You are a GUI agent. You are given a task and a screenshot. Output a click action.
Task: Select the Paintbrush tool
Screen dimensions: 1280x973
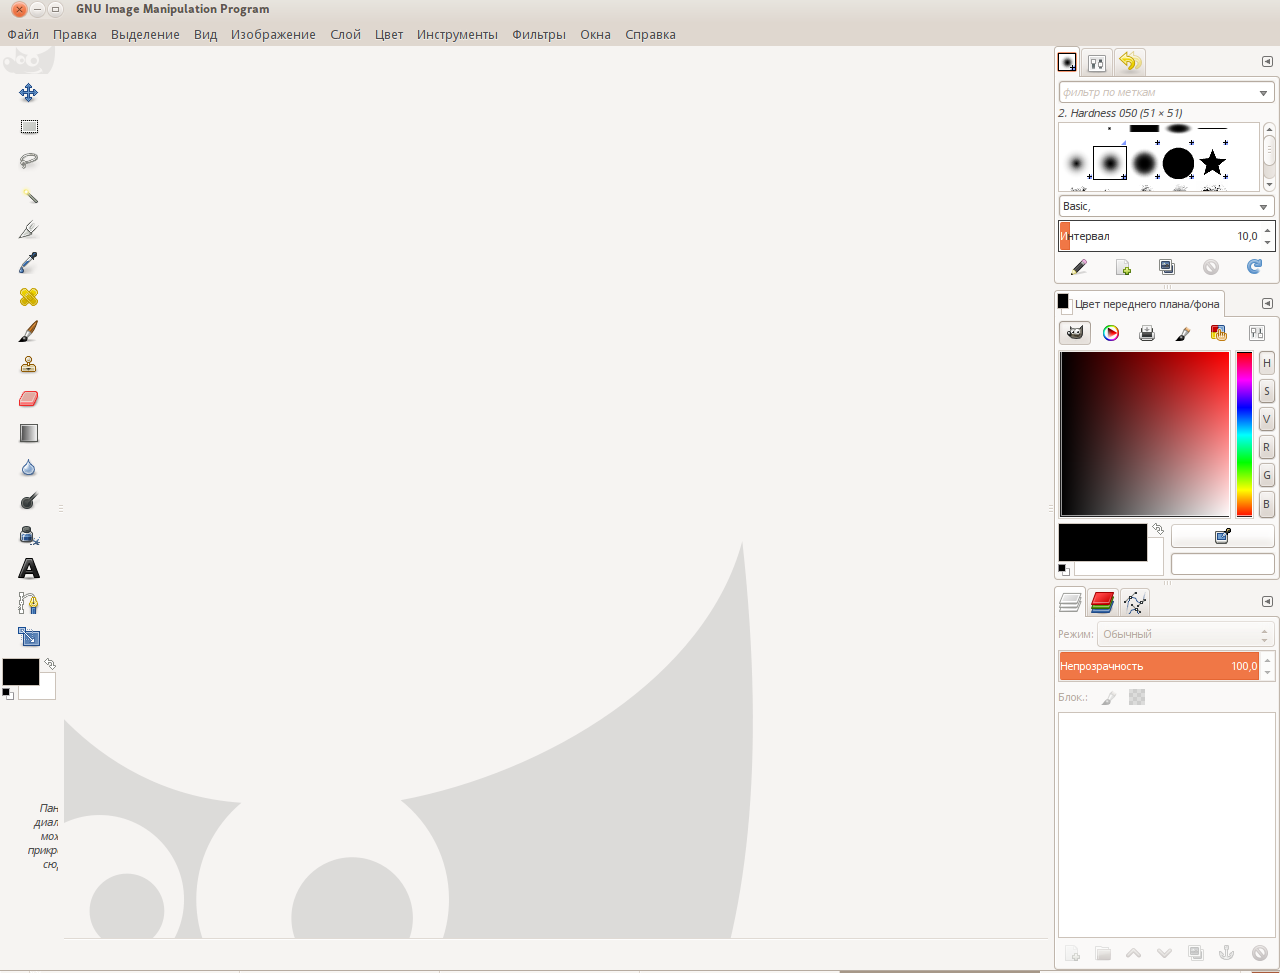point(29,331)
